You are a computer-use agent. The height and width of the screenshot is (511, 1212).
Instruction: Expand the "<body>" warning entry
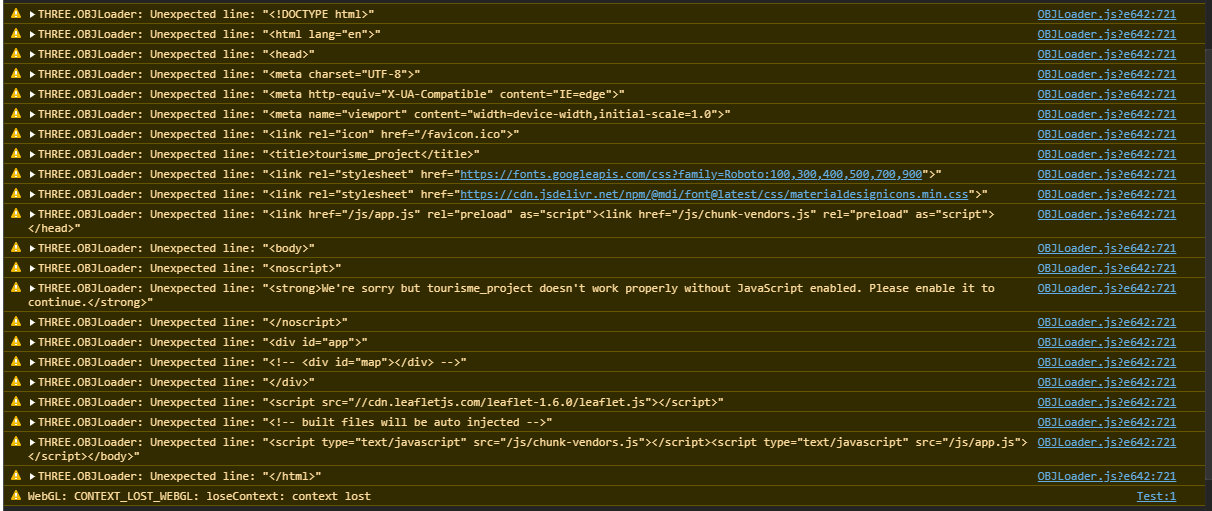coord(32,248)
